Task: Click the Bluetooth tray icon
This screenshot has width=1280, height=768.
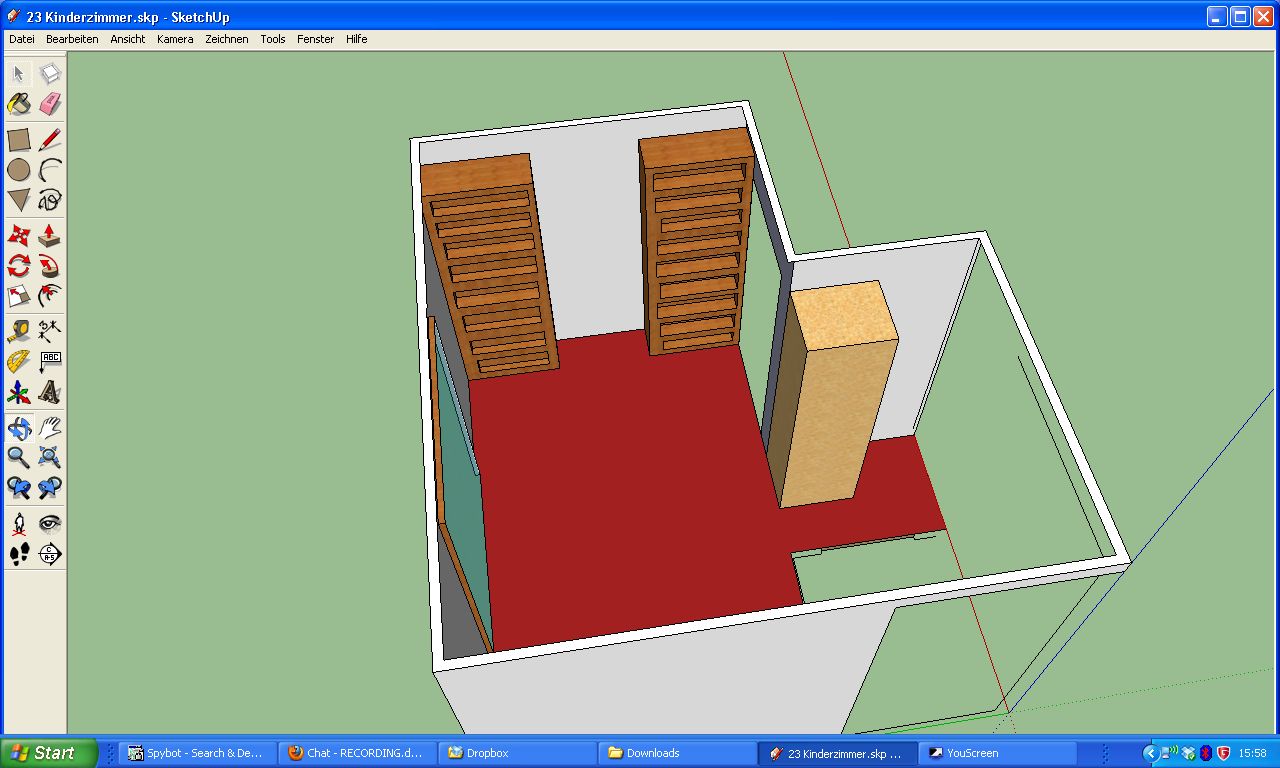Action: pyautogui.click(x=1206, y=753)
